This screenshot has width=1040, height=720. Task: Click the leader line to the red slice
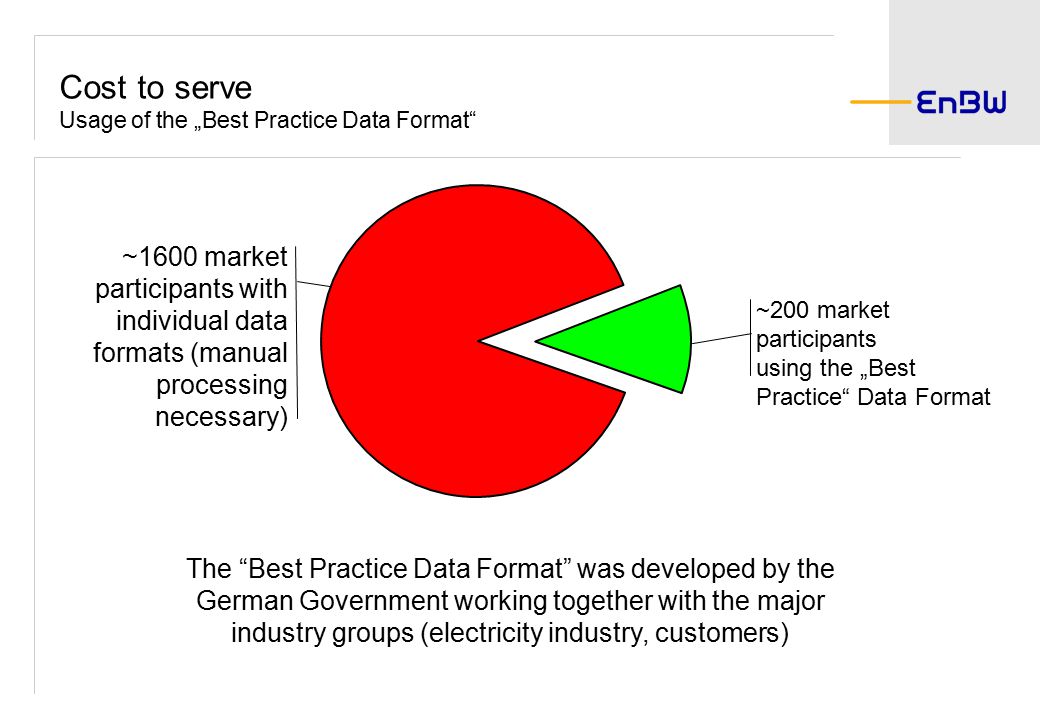point(313,284)
